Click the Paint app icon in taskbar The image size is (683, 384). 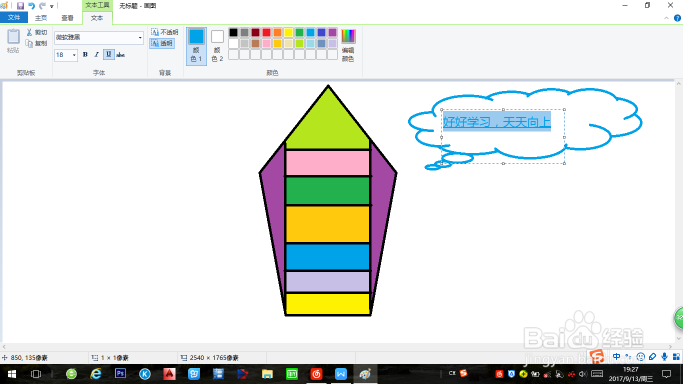point(365,374)
